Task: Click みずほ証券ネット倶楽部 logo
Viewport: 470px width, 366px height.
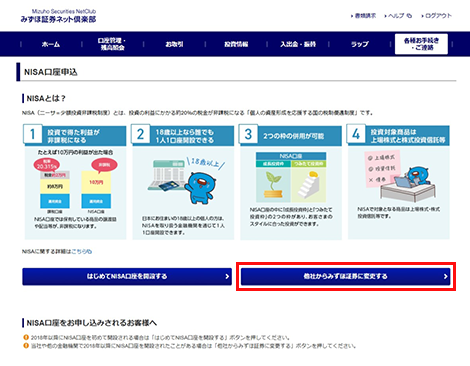Action: (x=58, y=16)
